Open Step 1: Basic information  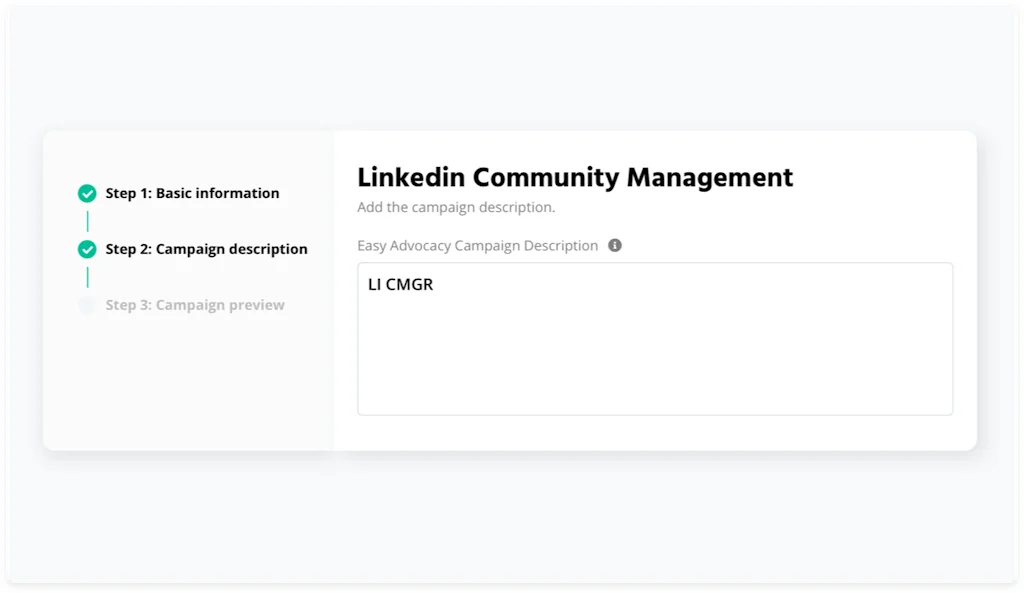(x=192, y=194)
